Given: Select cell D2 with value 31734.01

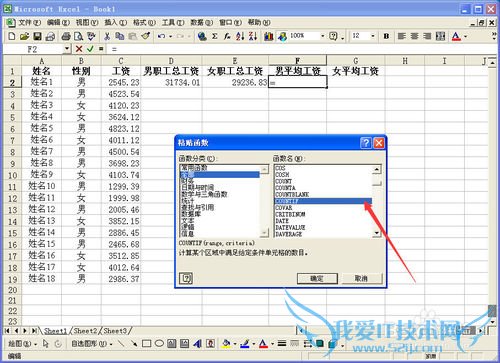Looking at the screenshot, I should click(171, 82).
